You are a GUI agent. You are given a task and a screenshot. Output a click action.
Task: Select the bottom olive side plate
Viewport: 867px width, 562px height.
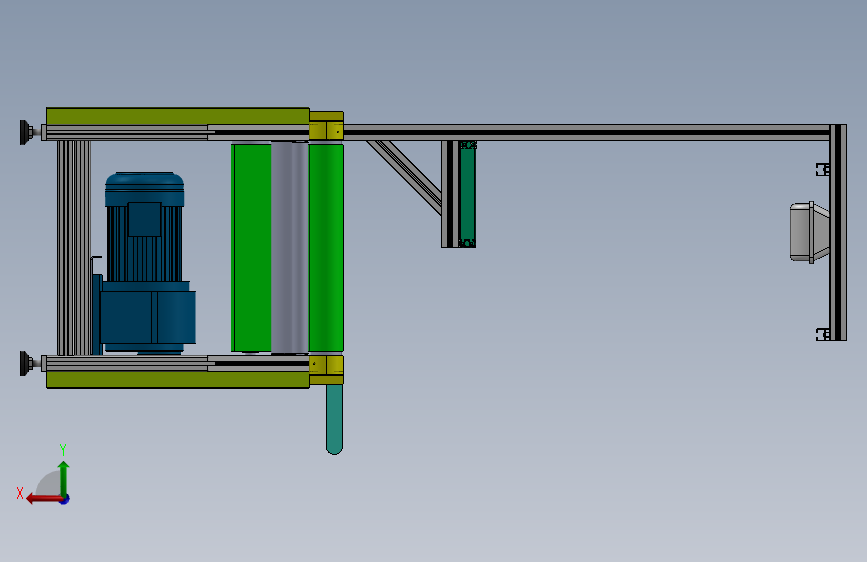point(177,379)
